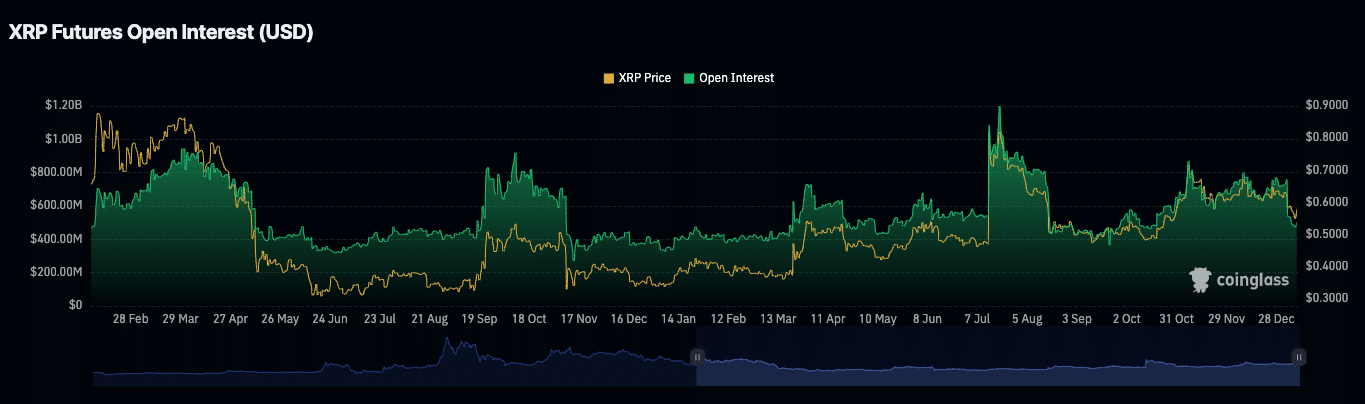Hide the Open Interest series via legend label

pyautogui.click(x=736, y=78)
